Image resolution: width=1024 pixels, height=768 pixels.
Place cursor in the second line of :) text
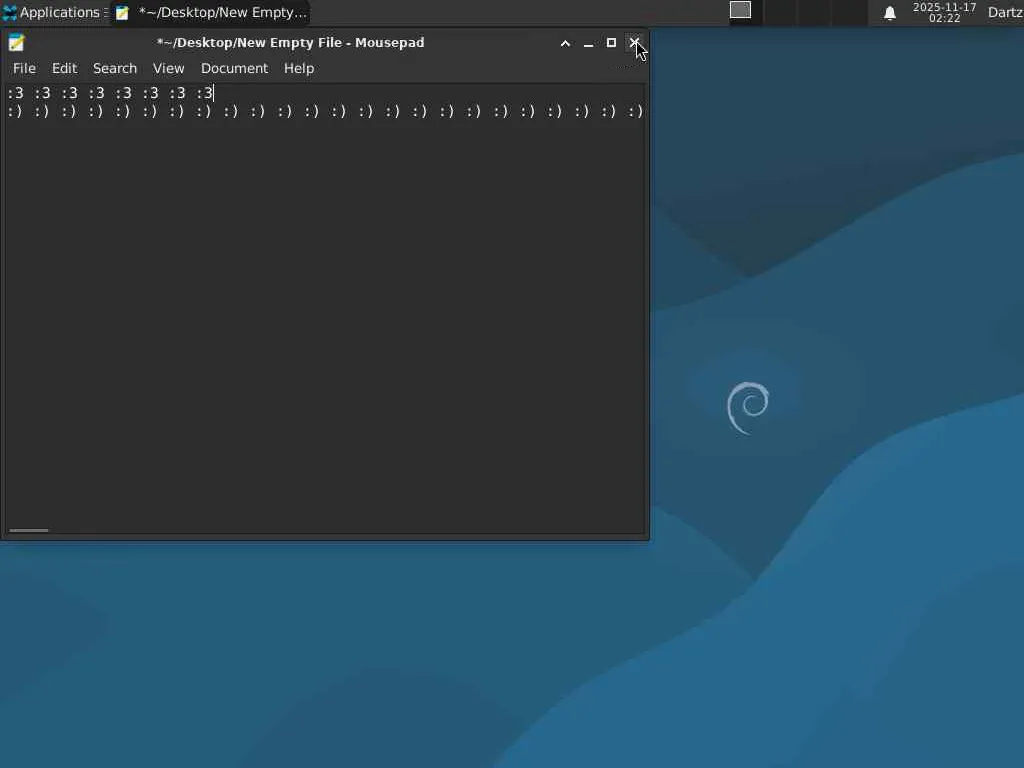click(325, 112)
